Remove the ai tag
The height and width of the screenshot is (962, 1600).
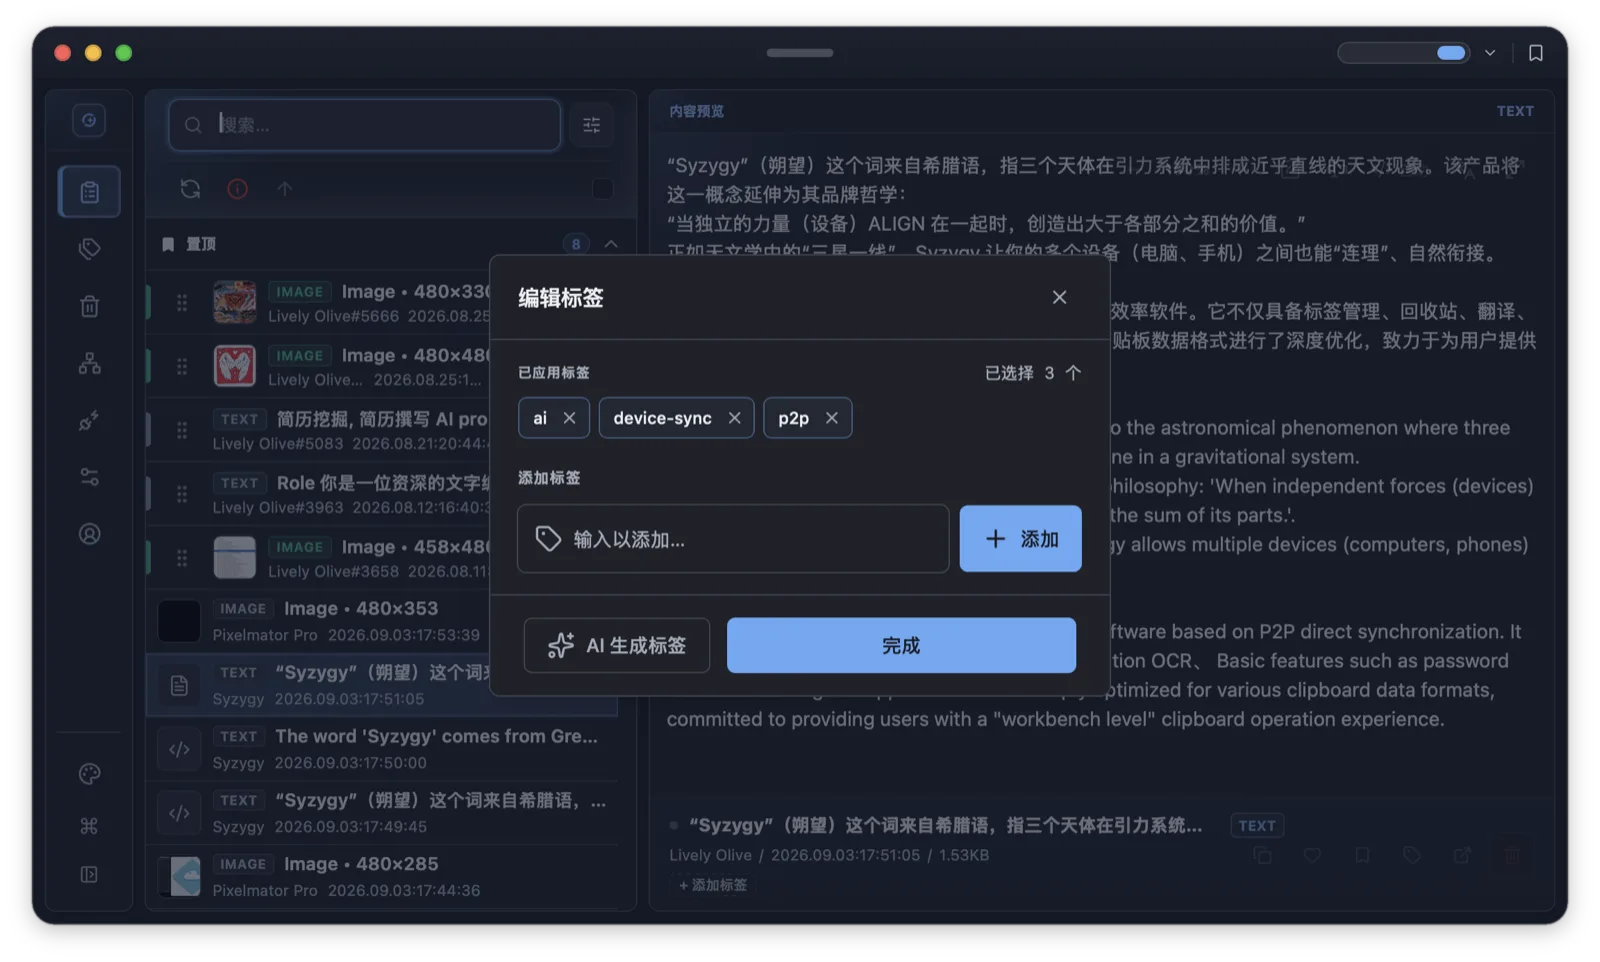569,418
